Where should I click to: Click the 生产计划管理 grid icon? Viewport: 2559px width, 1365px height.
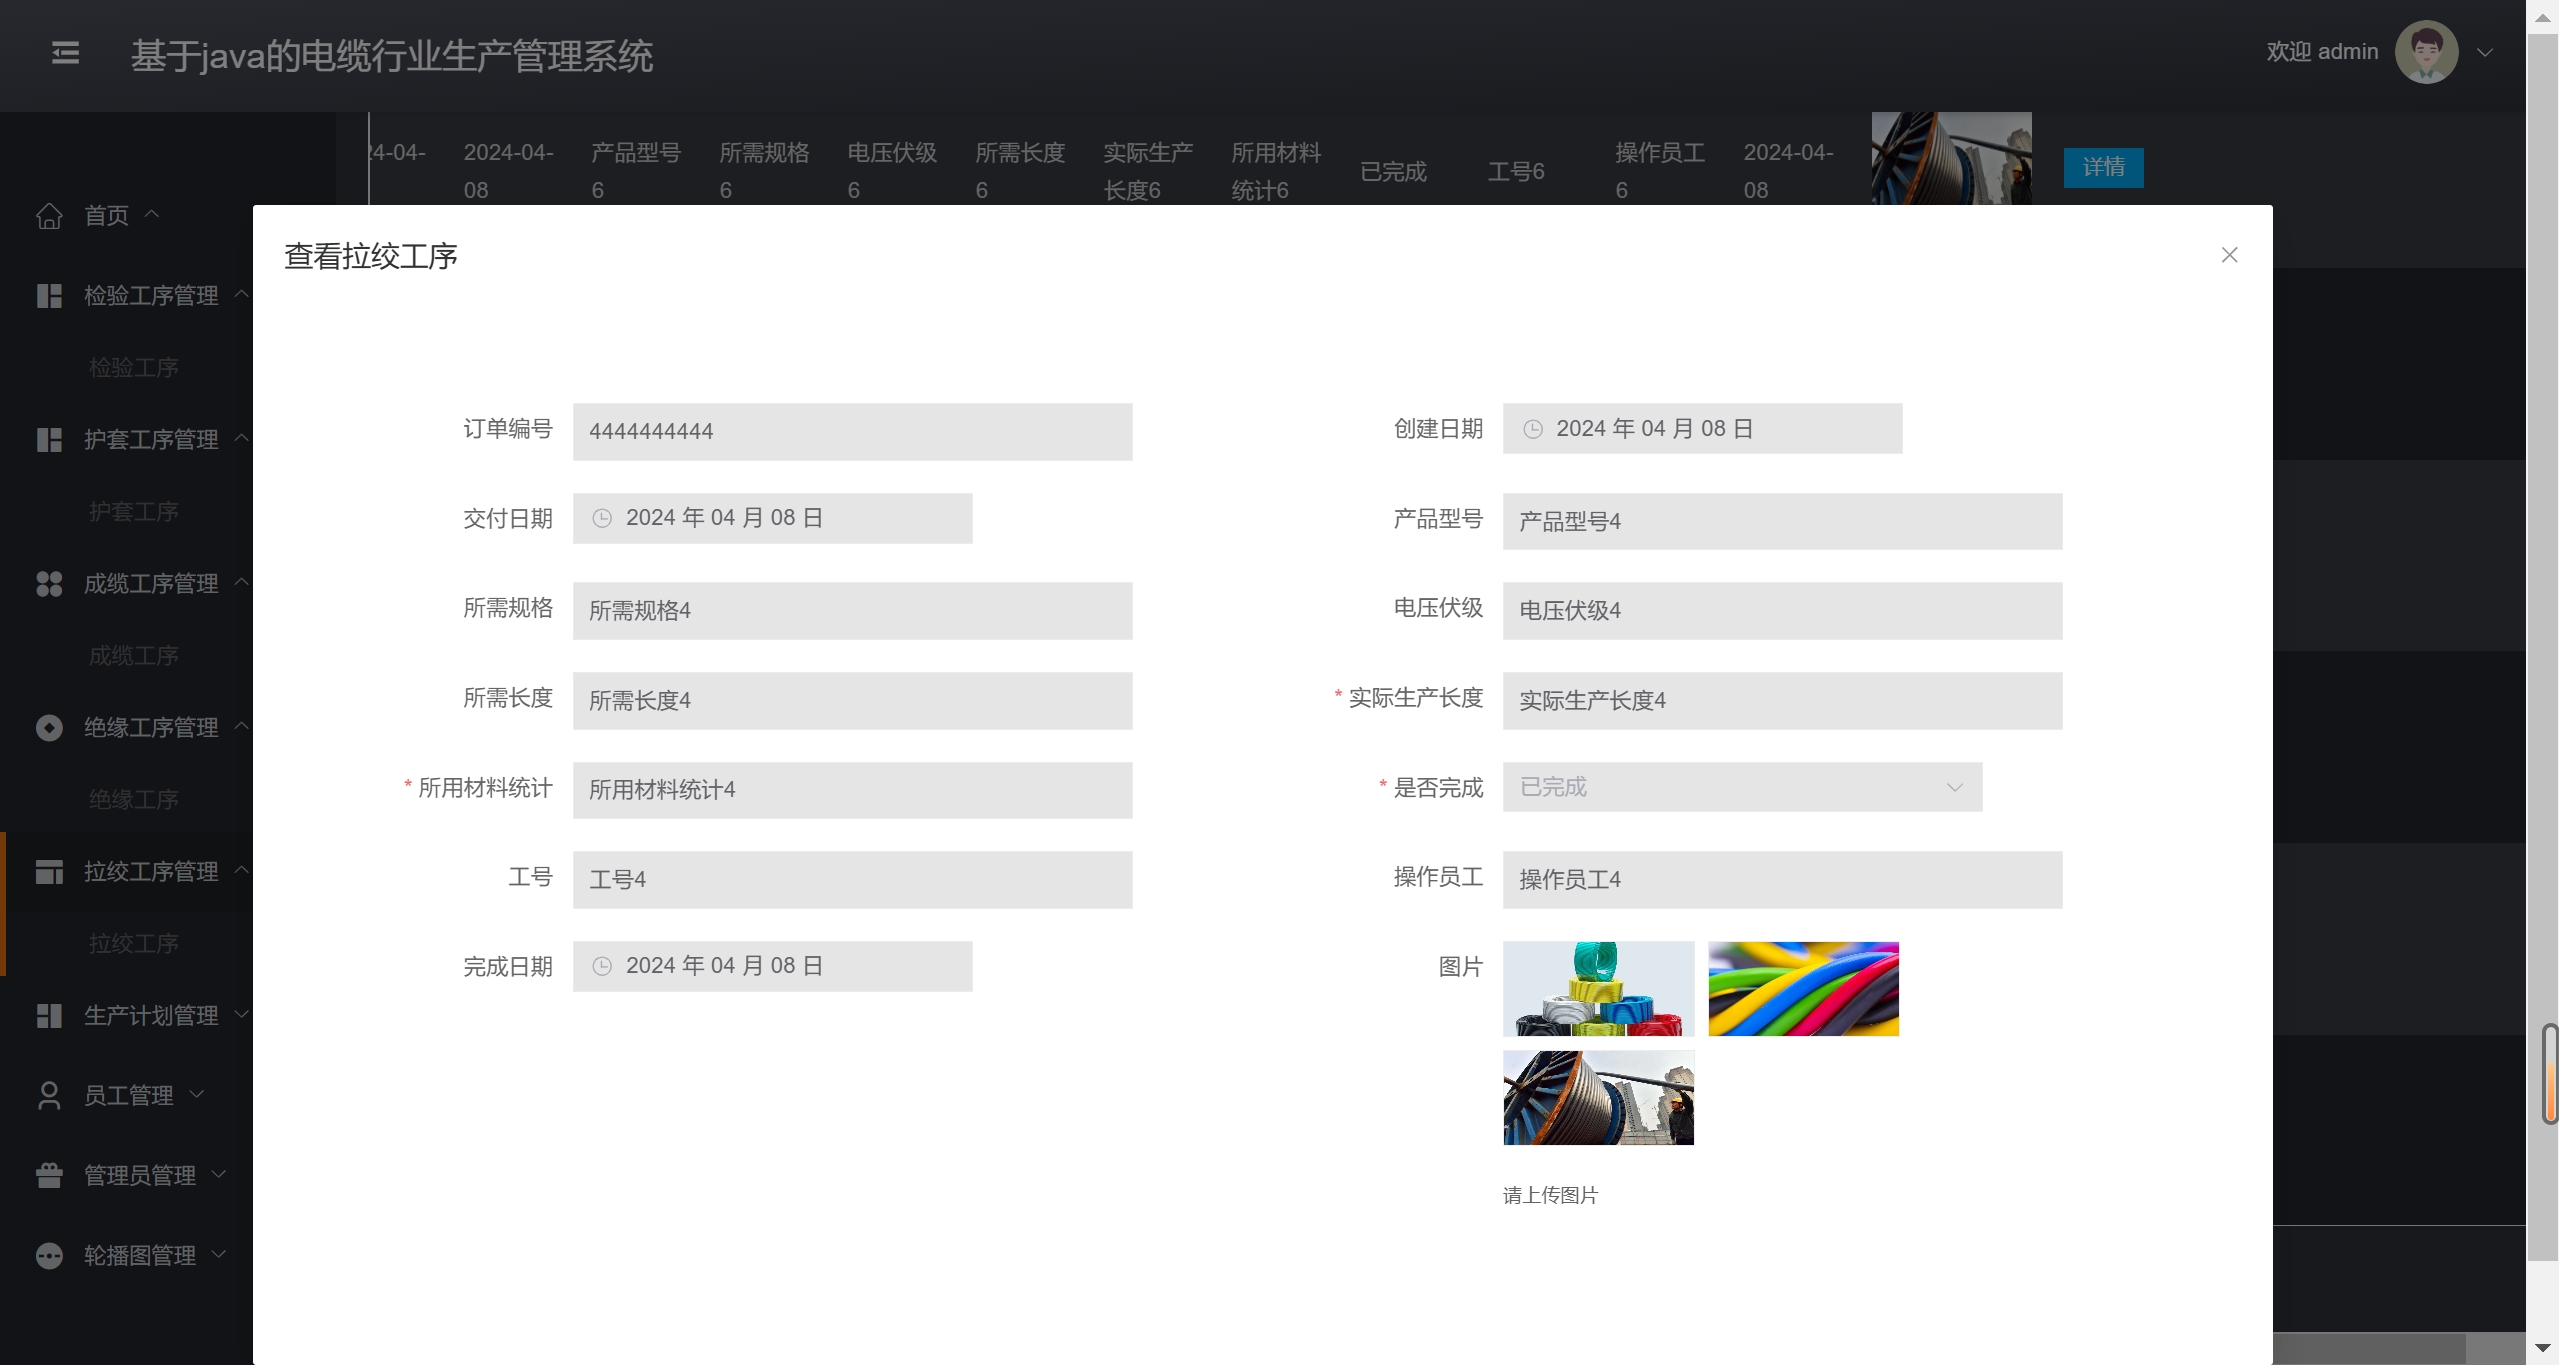pyautogui.click(x=49, y=1016)
